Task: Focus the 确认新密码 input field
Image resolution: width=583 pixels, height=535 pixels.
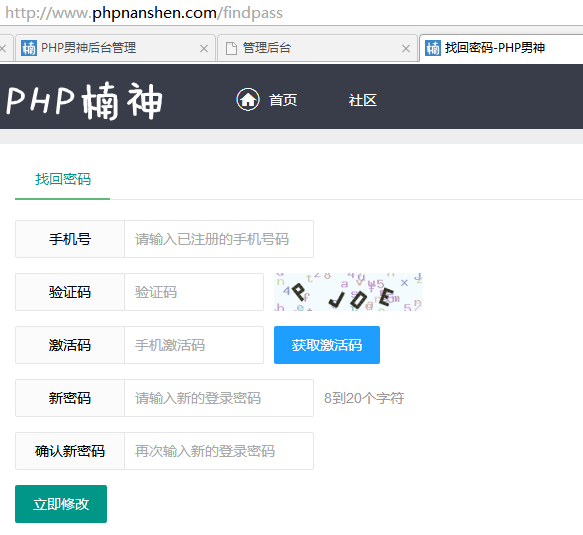Action: coord(219,451)
